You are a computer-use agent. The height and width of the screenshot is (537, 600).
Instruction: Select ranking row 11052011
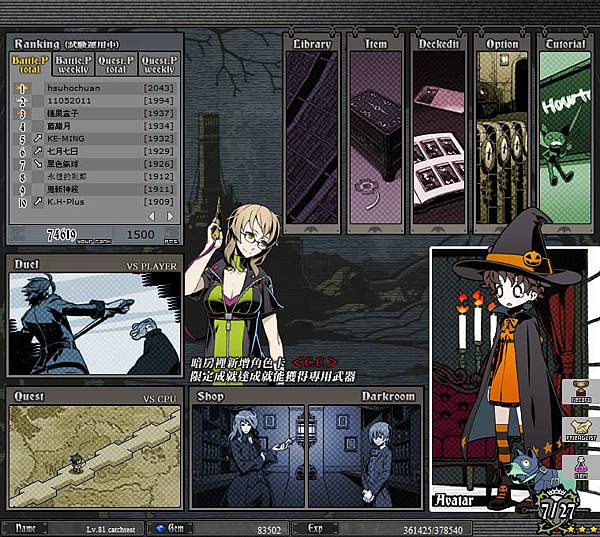[95, 101]
